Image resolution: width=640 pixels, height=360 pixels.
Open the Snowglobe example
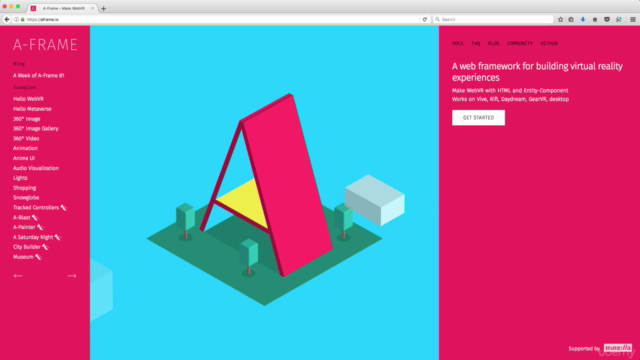[x=26, y=198]
